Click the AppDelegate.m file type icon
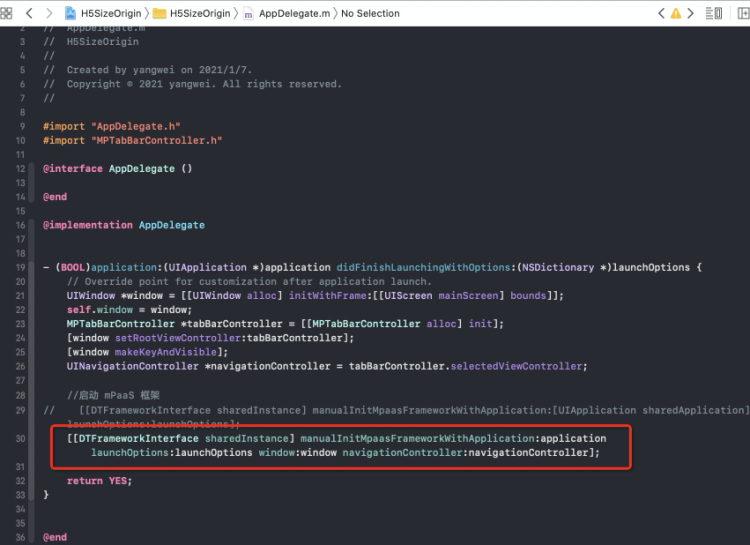 pos(248,14)
